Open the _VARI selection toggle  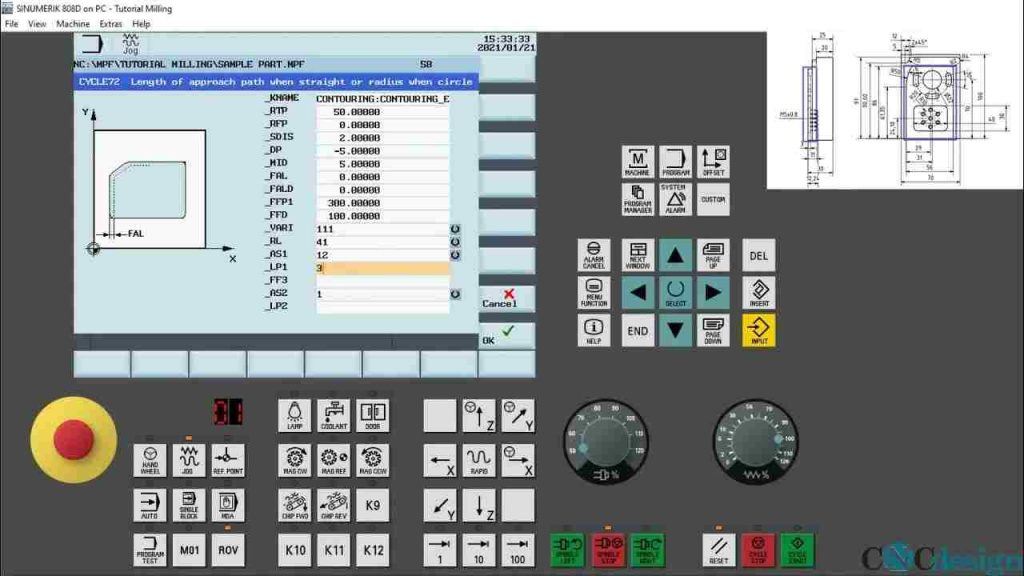pos(455,229)
